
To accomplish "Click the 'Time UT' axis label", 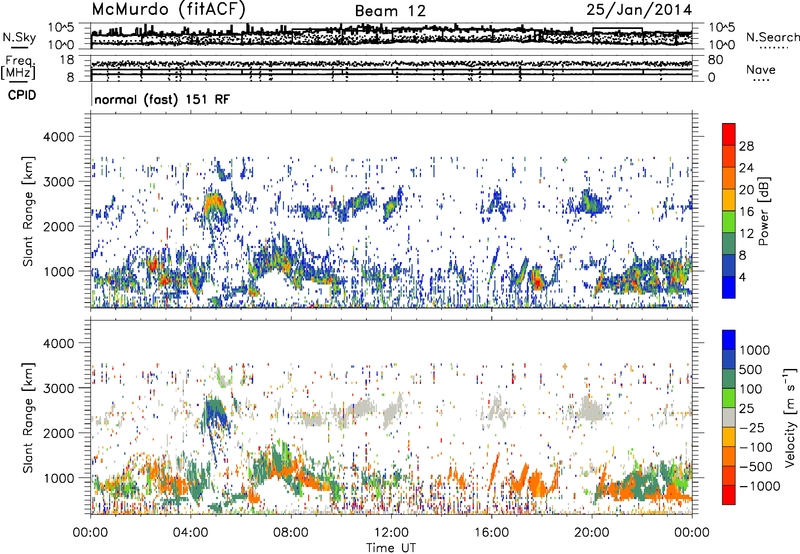I will coord(391,548).
